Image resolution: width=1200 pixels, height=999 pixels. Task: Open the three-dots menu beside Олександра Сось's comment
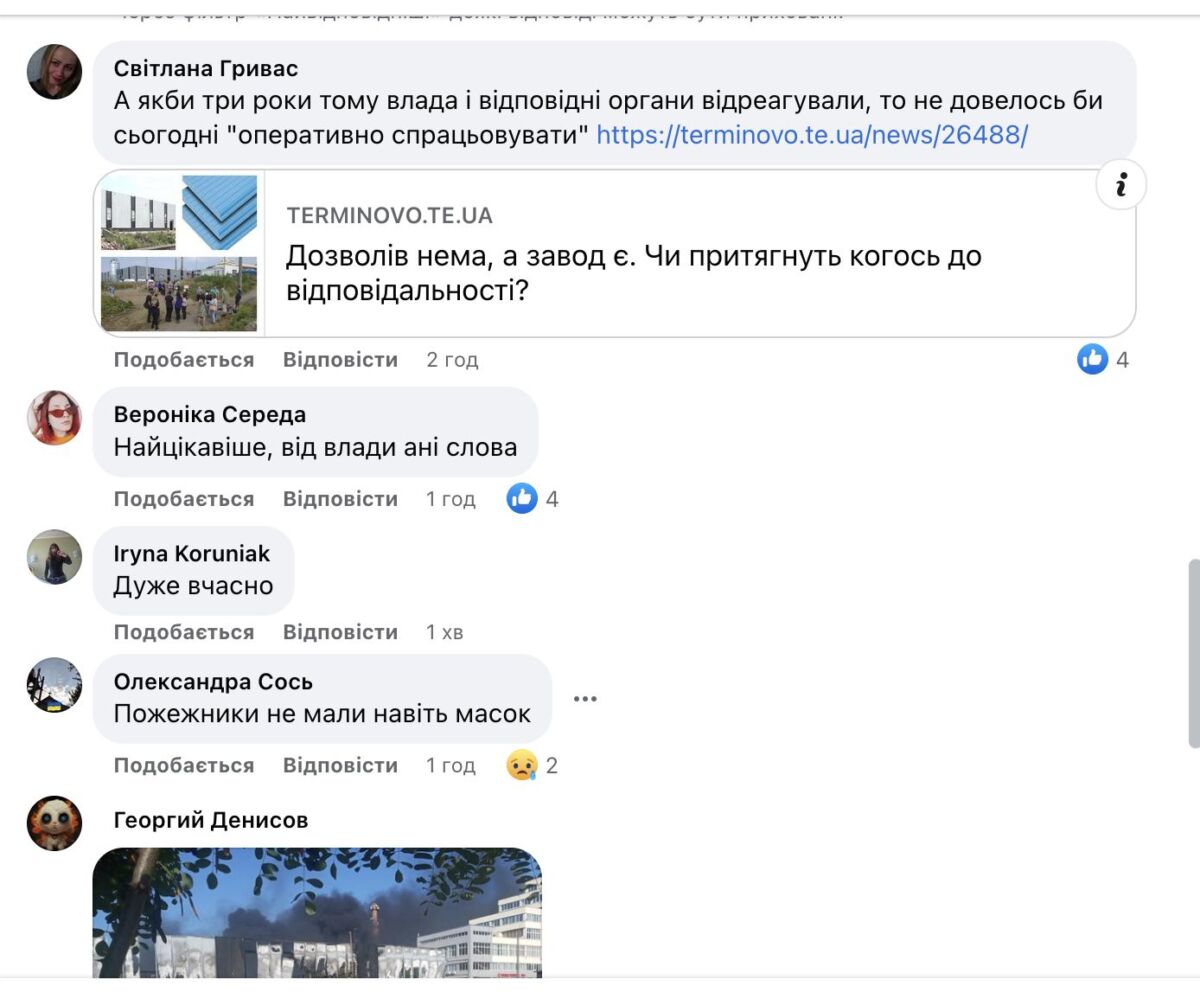[x=585, y=699]
